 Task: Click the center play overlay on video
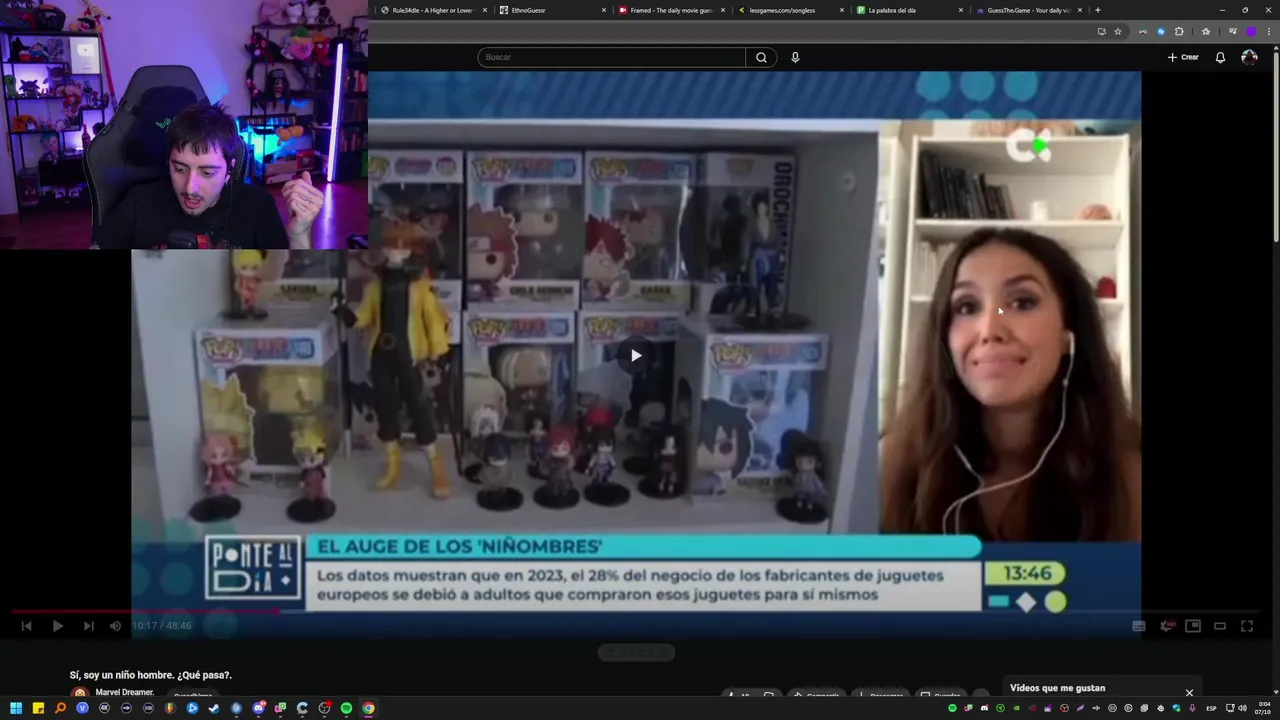636,355
